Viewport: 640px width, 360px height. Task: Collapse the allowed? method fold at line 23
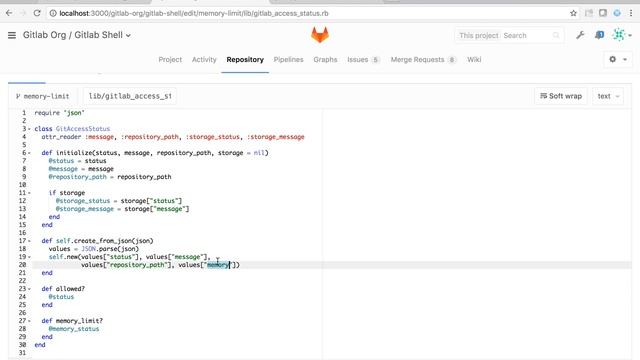(29, 289)
